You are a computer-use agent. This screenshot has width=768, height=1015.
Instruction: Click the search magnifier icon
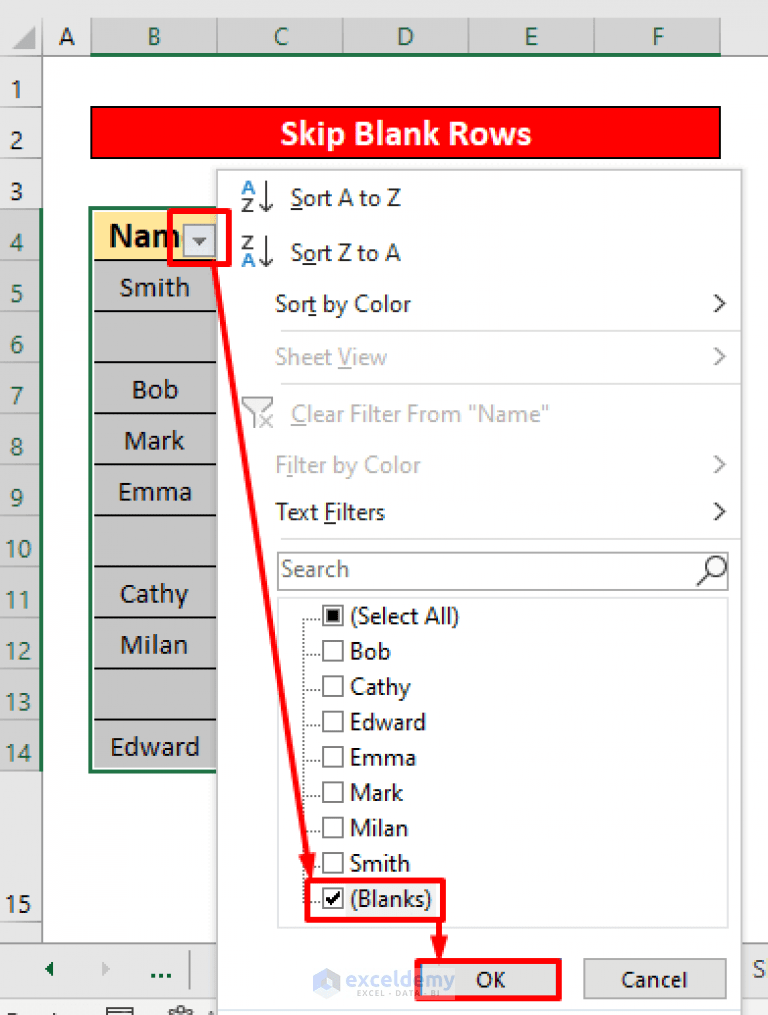click(710, 571)
